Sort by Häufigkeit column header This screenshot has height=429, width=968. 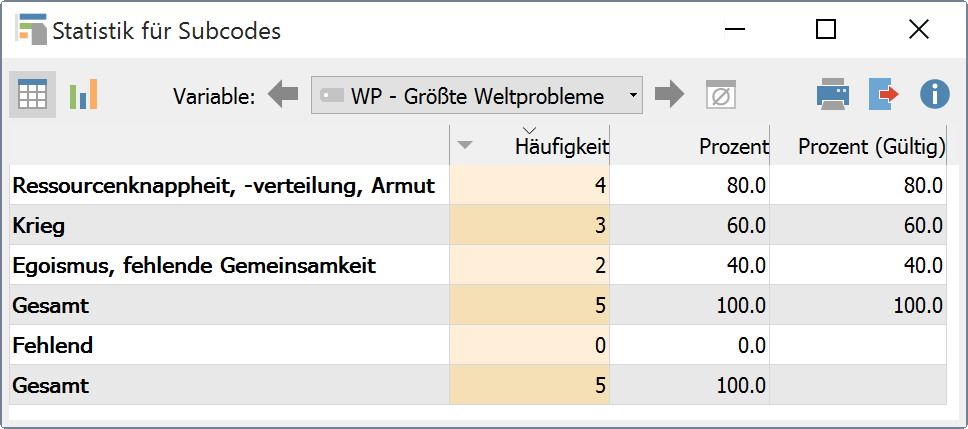click(560, 147)
